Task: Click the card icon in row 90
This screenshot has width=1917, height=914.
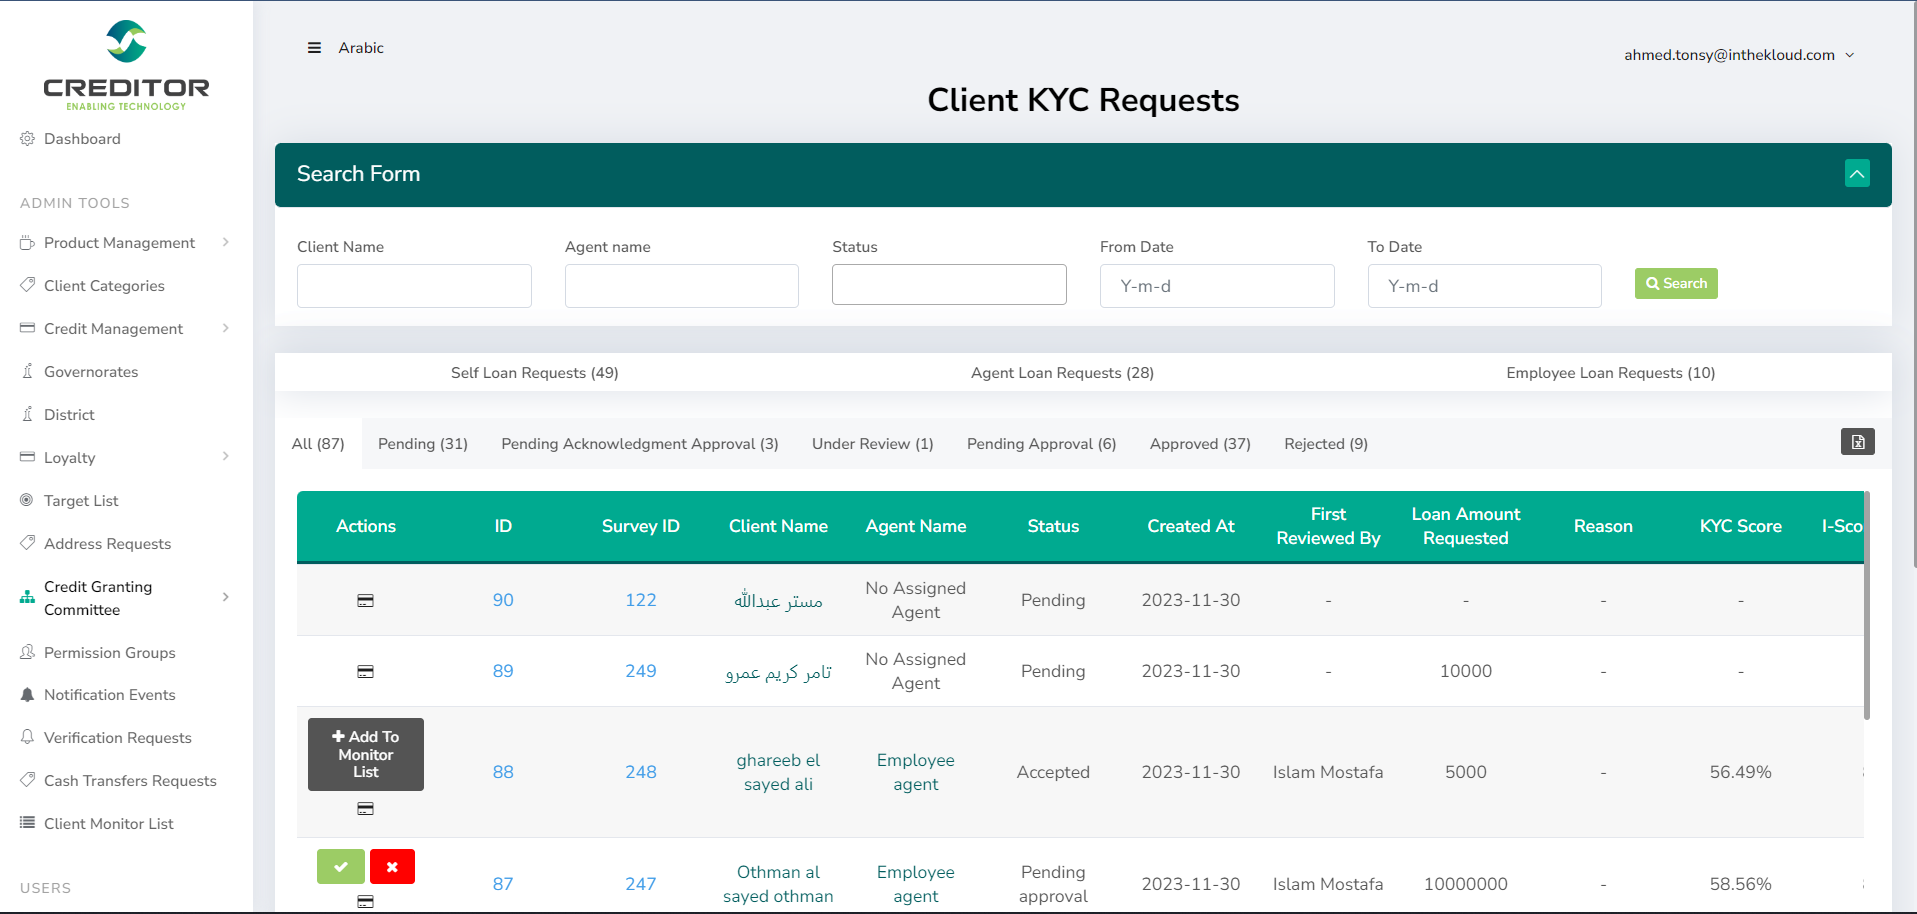Action: click(366, 601)
